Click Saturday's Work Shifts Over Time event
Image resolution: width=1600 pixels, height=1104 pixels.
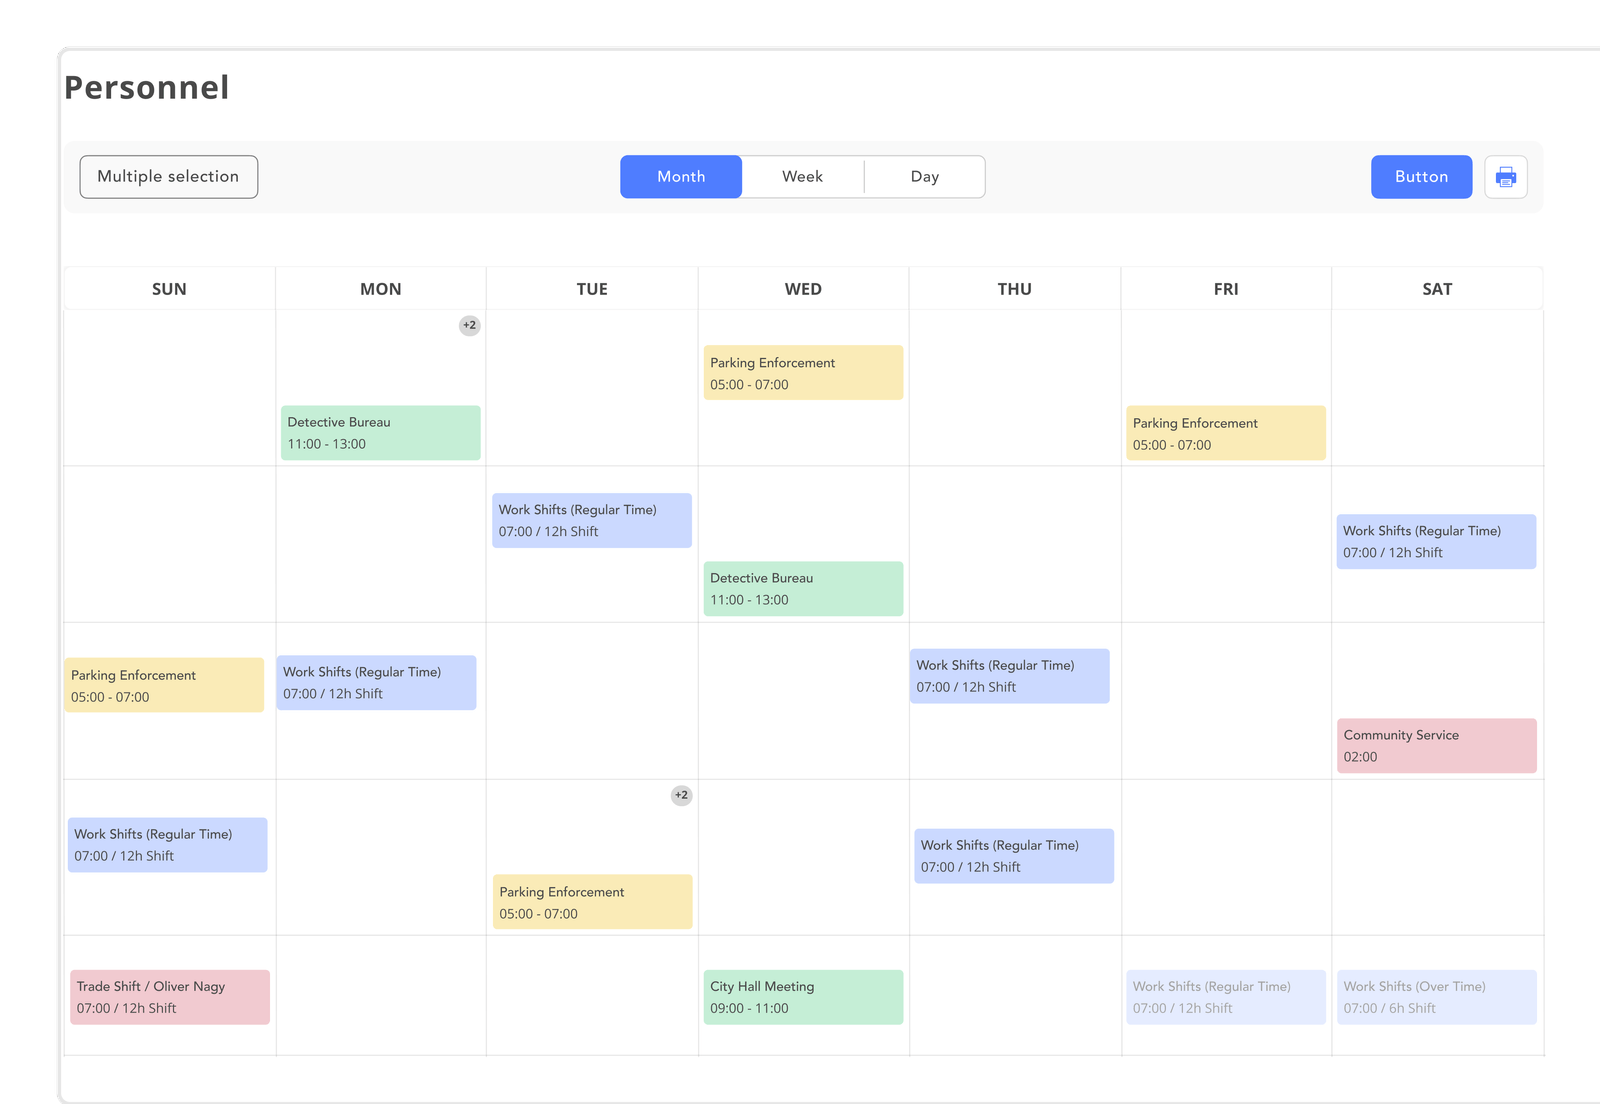pyautogui.click(x=1437, y=996)
